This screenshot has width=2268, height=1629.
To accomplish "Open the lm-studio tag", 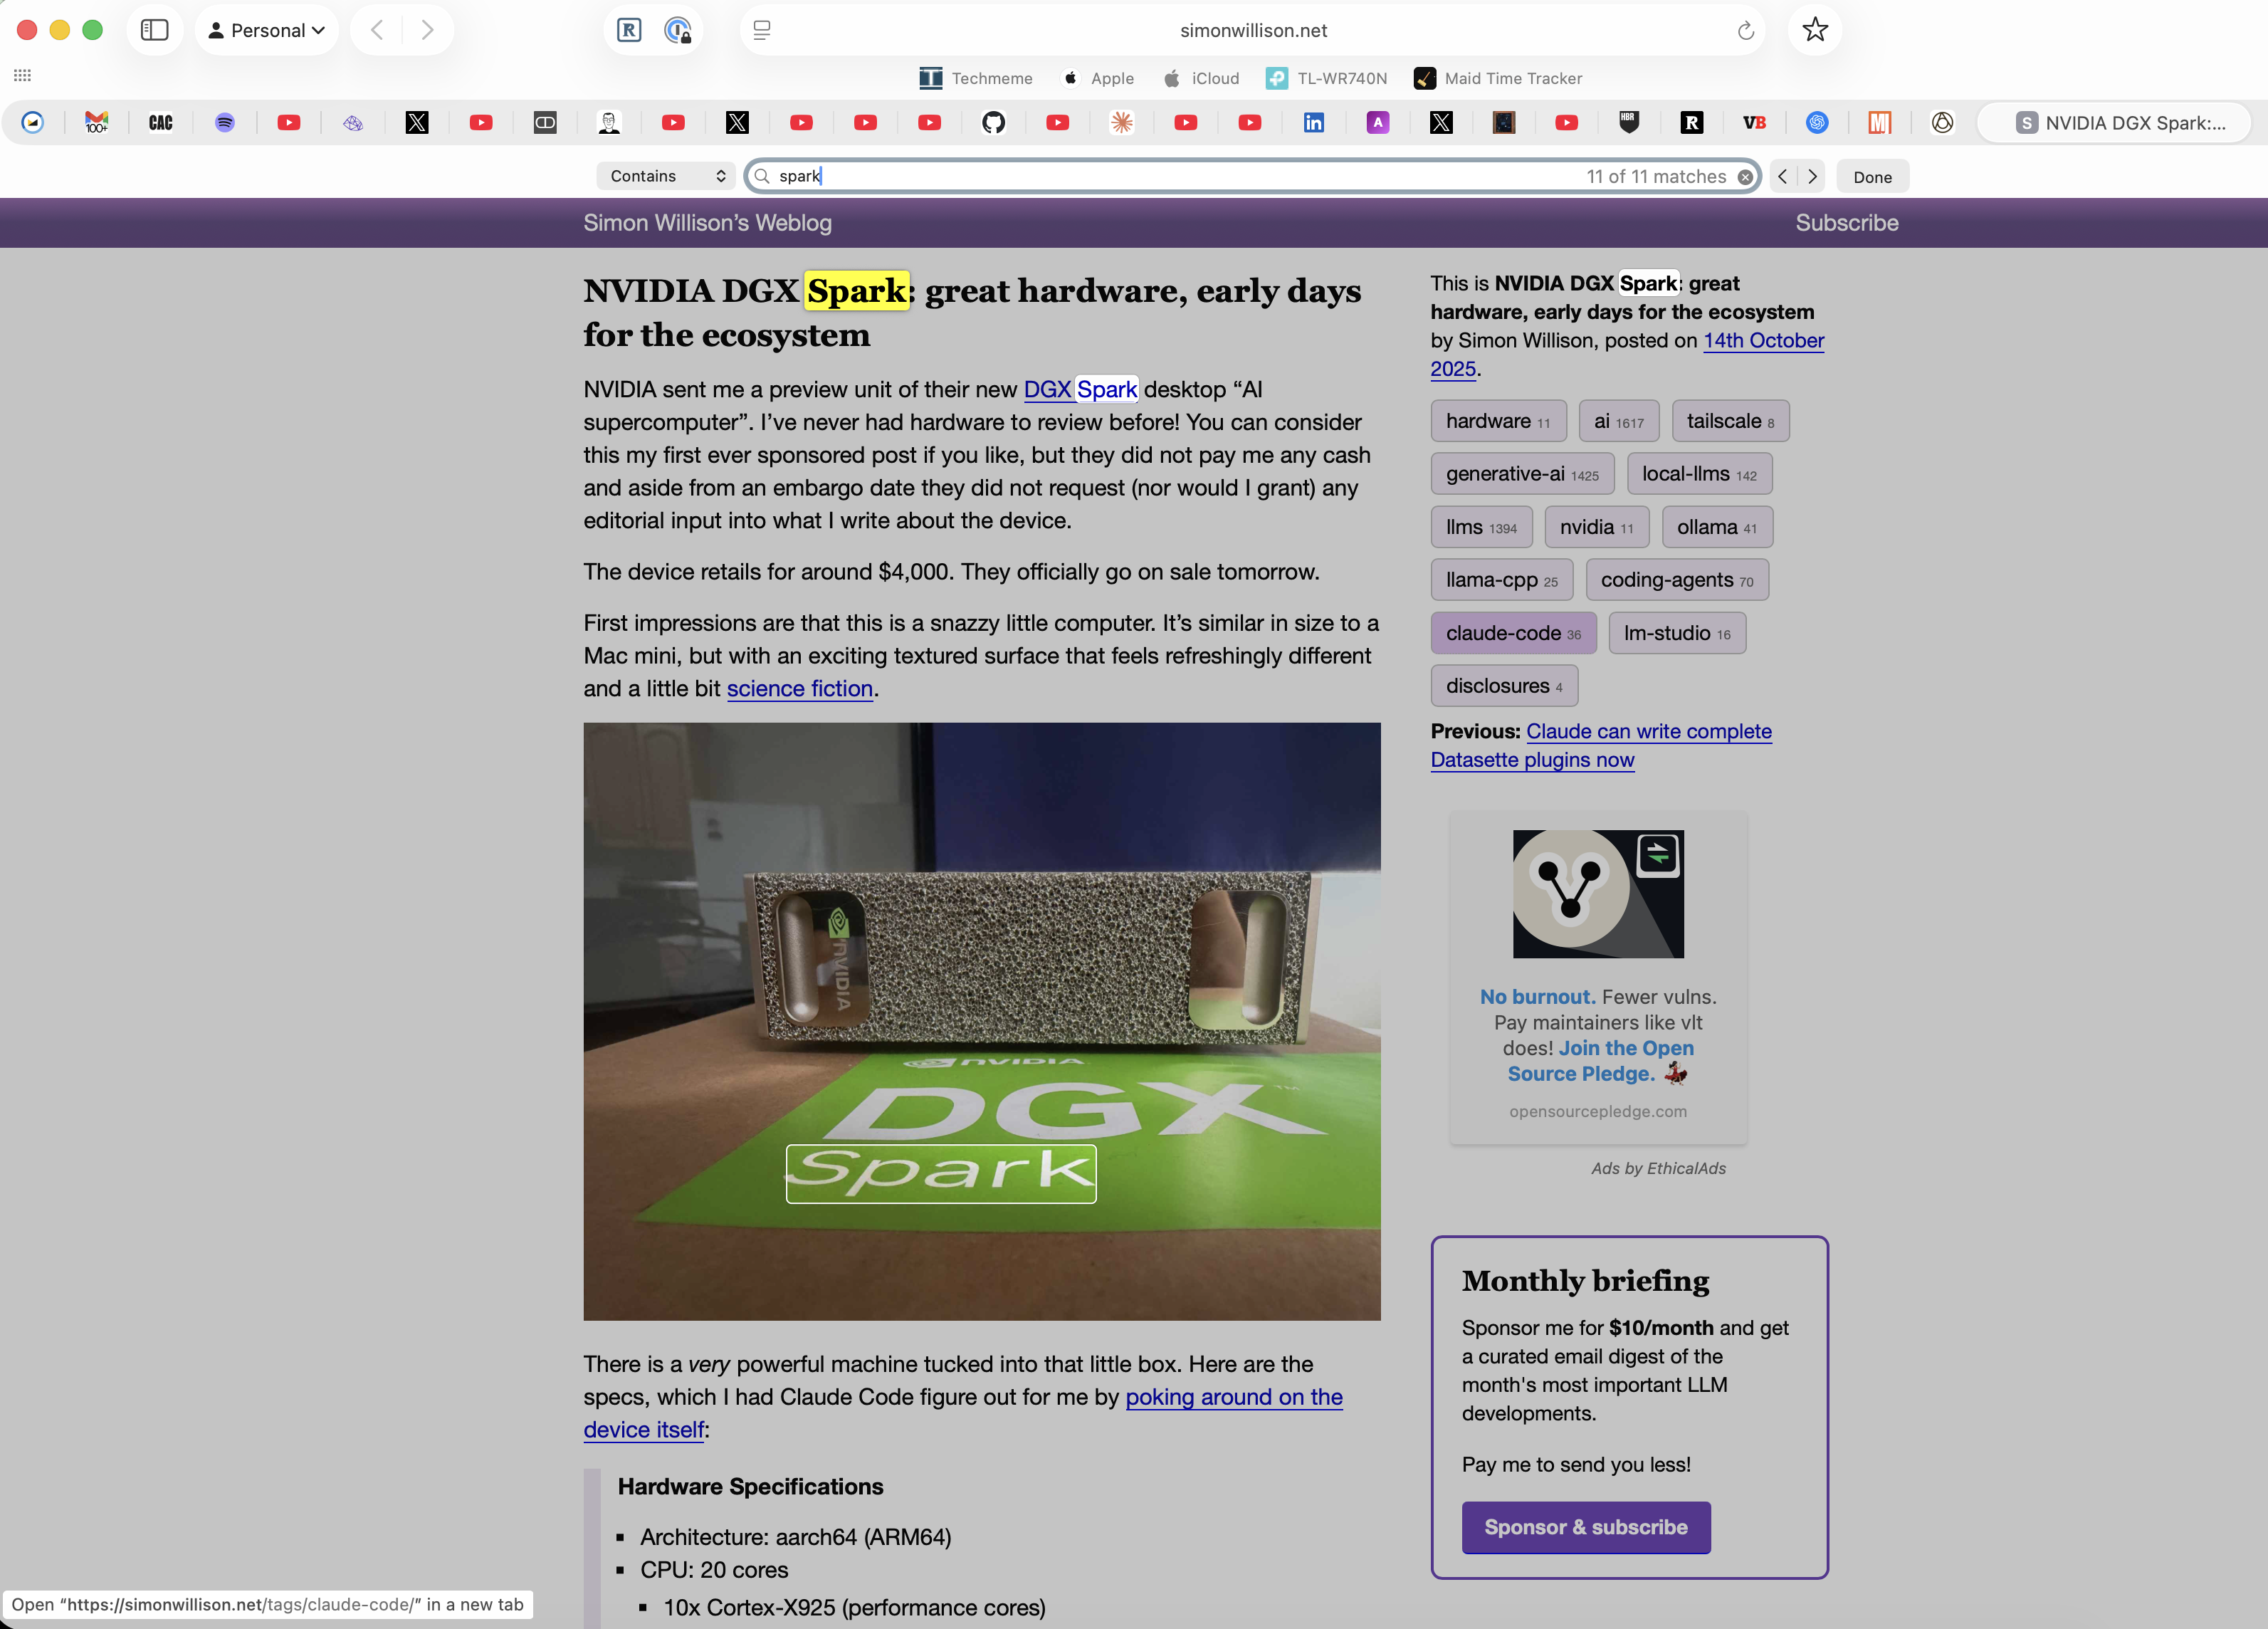I will point(1677,633).
